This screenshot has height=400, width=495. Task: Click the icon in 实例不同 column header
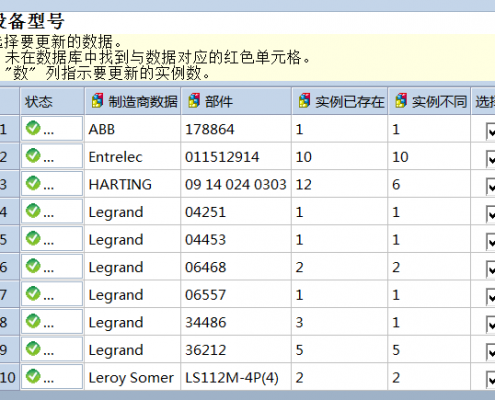(401, 101)
